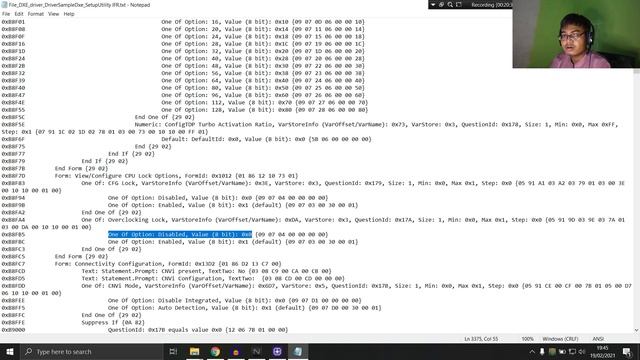
Task: Open the View menu
Action: [x=53, y=14]
